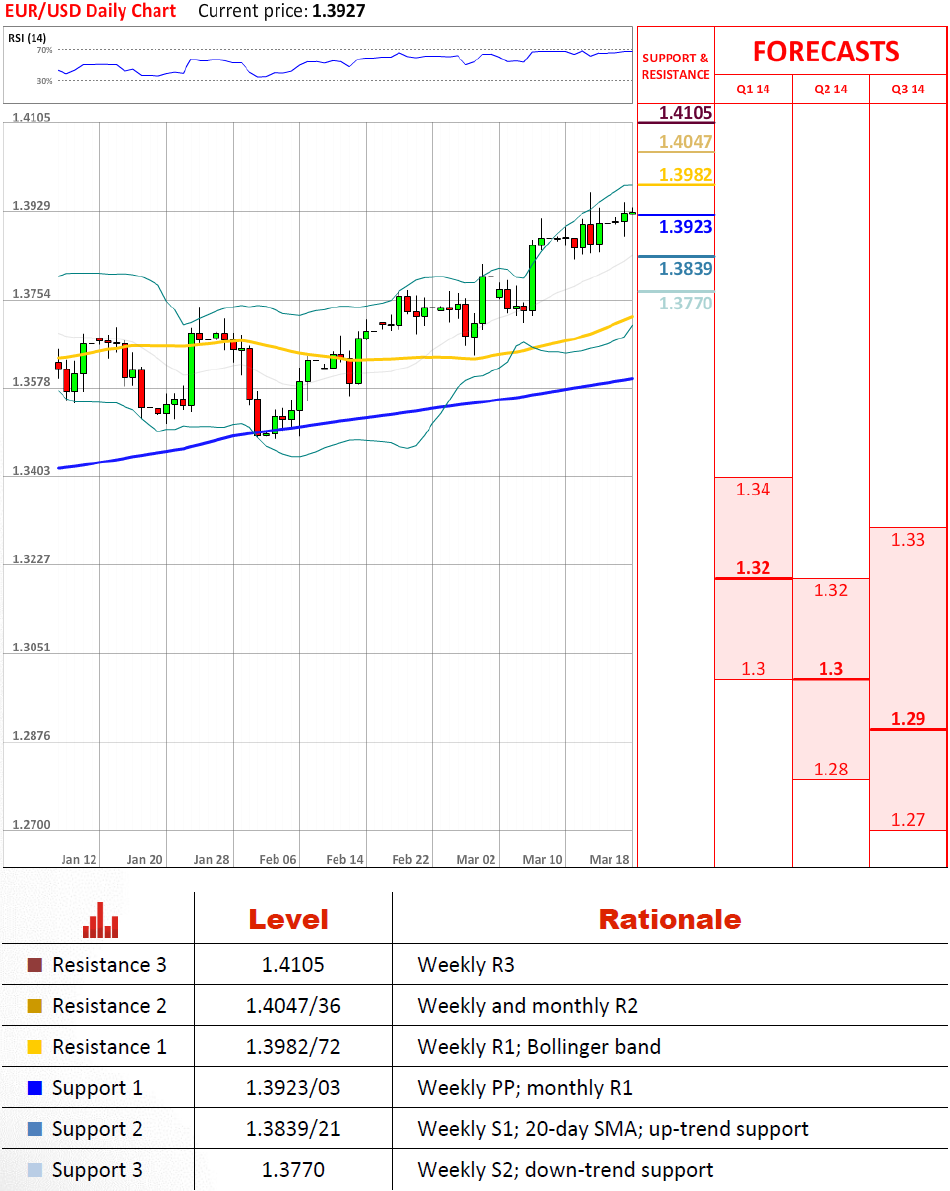Click the FORECASTS heading
Screen dimensions: 950x1191
[826, 51]
